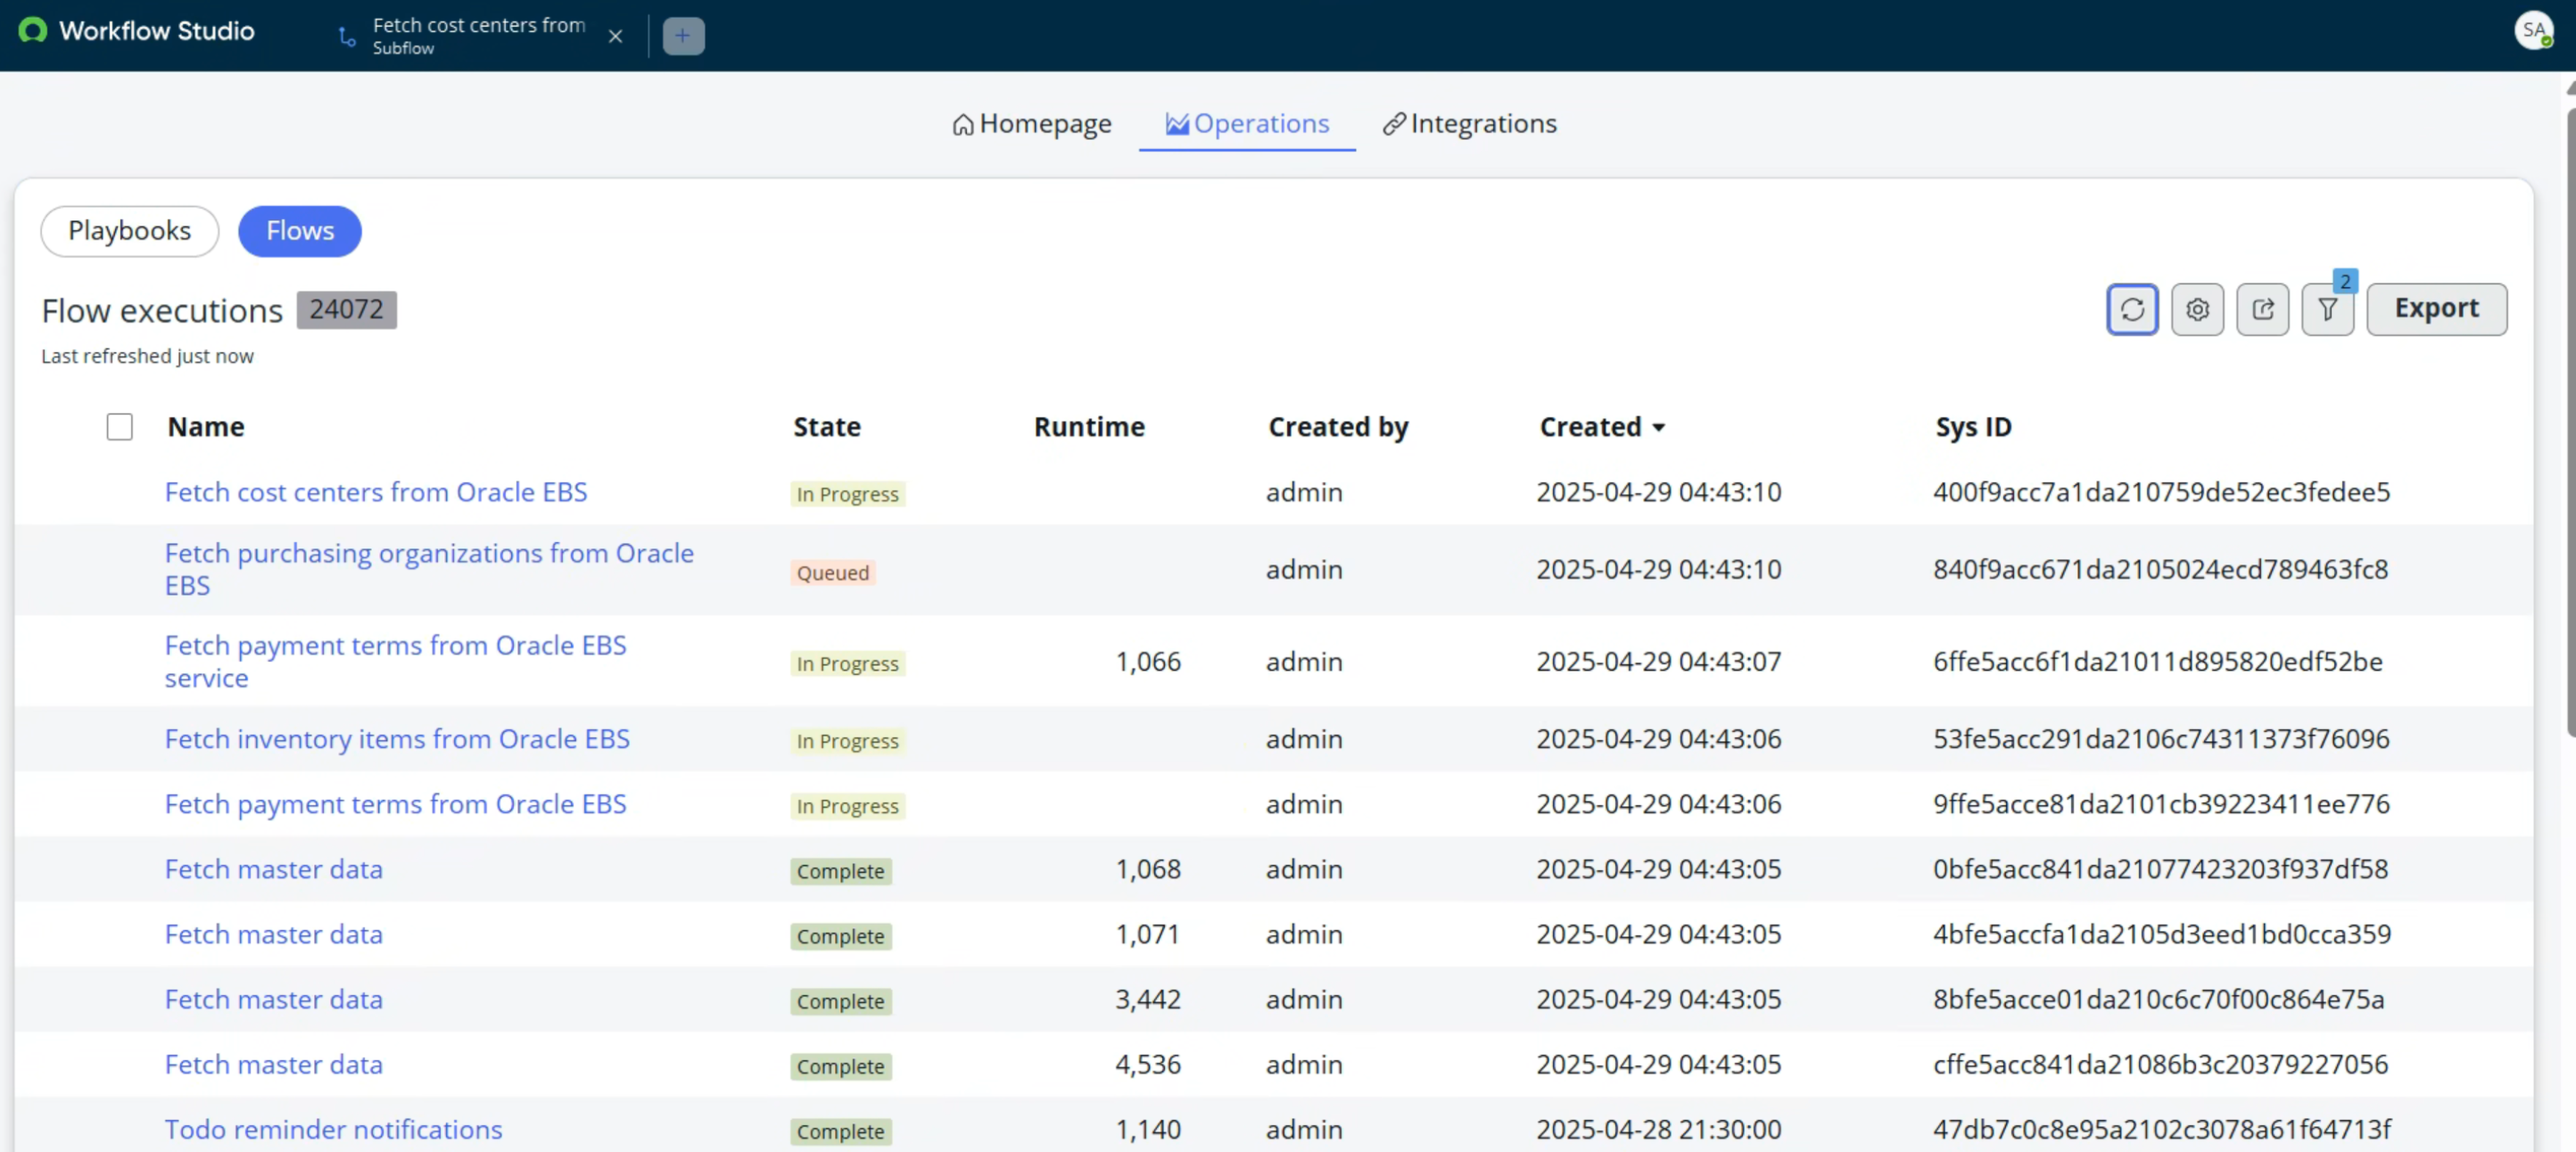Open Todo reminder notifications flow

[333, 1129]
